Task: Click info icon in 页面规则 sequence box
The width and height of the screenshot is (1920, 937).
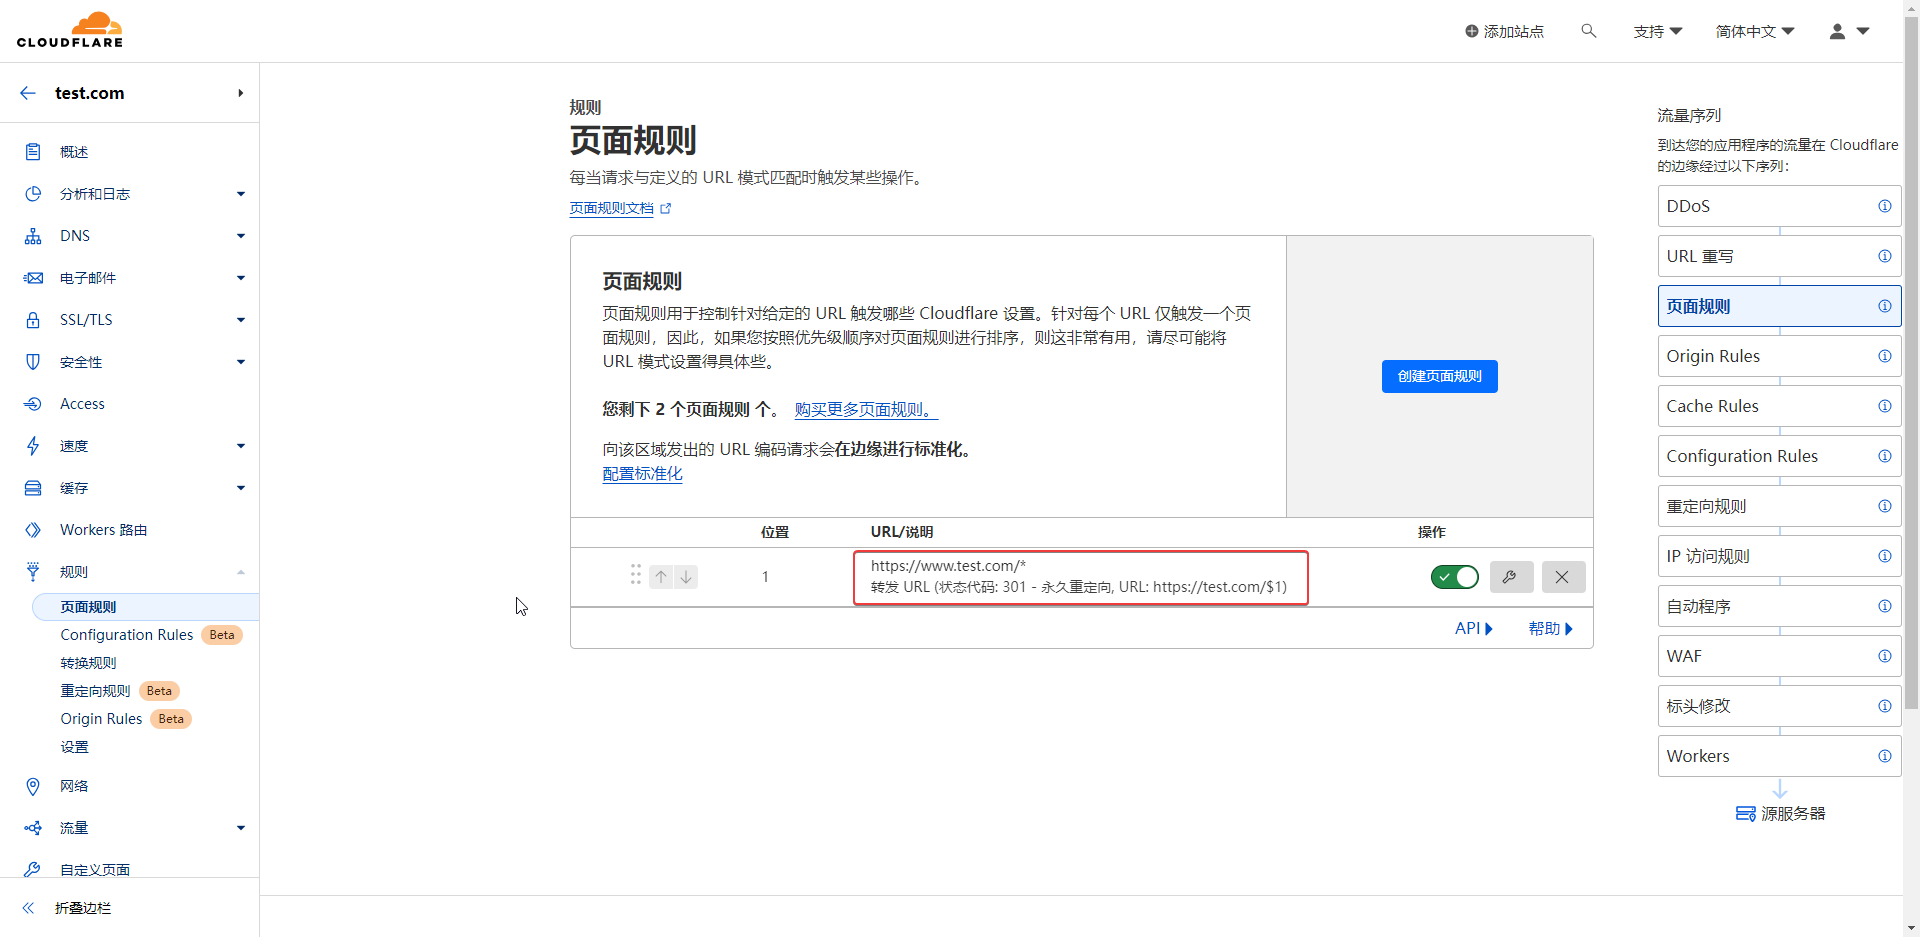Action: point(1884,306)
